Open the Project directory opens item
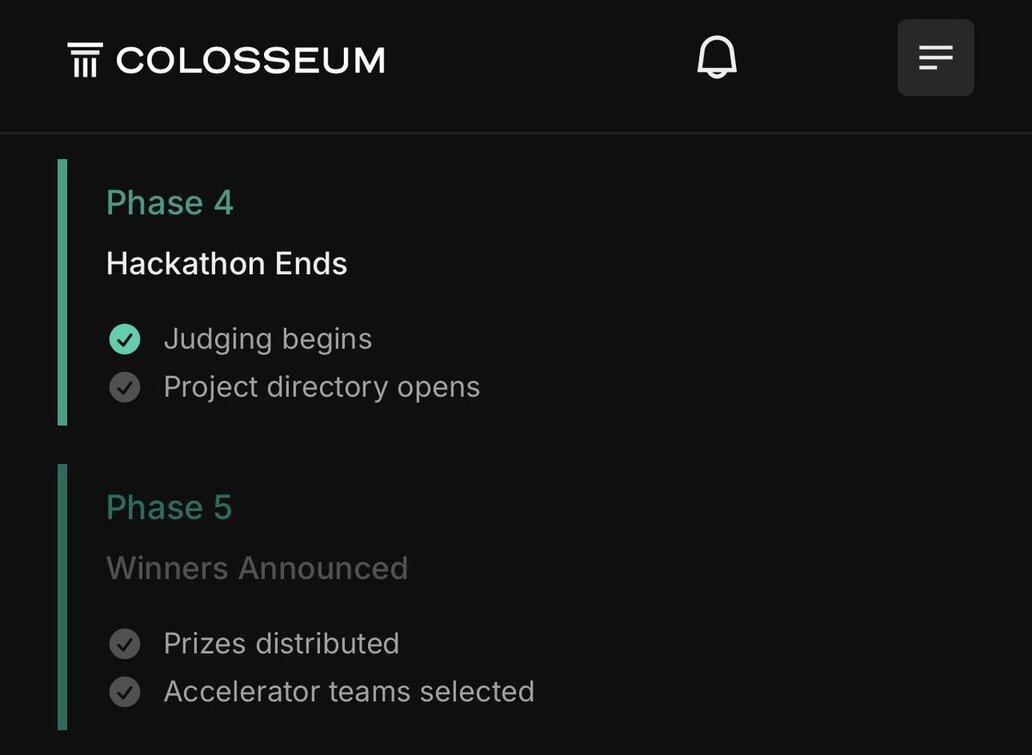 coord(322,387)
